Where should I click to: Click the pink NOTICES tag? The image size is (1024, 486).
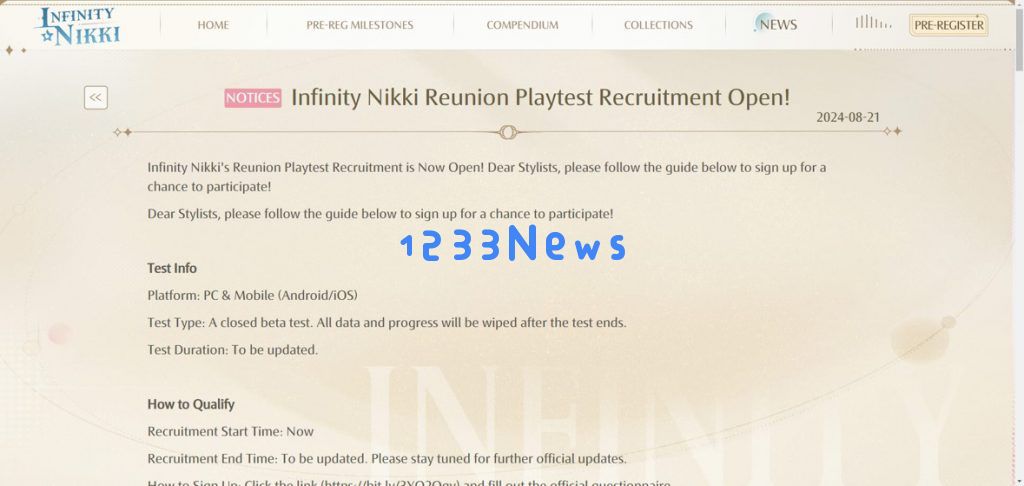click(x=253, y=98)
